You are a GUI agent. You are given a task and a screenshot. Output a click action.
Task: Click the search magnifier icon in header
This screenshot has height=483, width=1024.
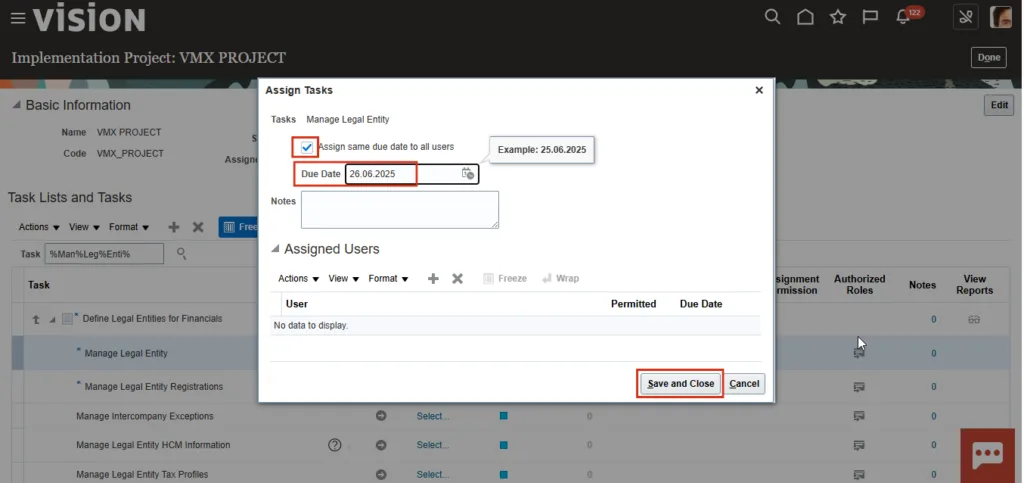[772, 17]
